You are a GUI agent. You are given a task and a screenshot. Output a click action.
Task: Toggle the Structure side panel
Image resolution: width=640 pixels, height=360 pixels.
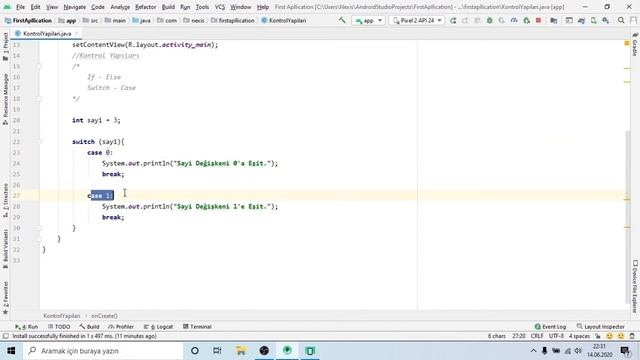pyautogui.click(x=5, y=200)
